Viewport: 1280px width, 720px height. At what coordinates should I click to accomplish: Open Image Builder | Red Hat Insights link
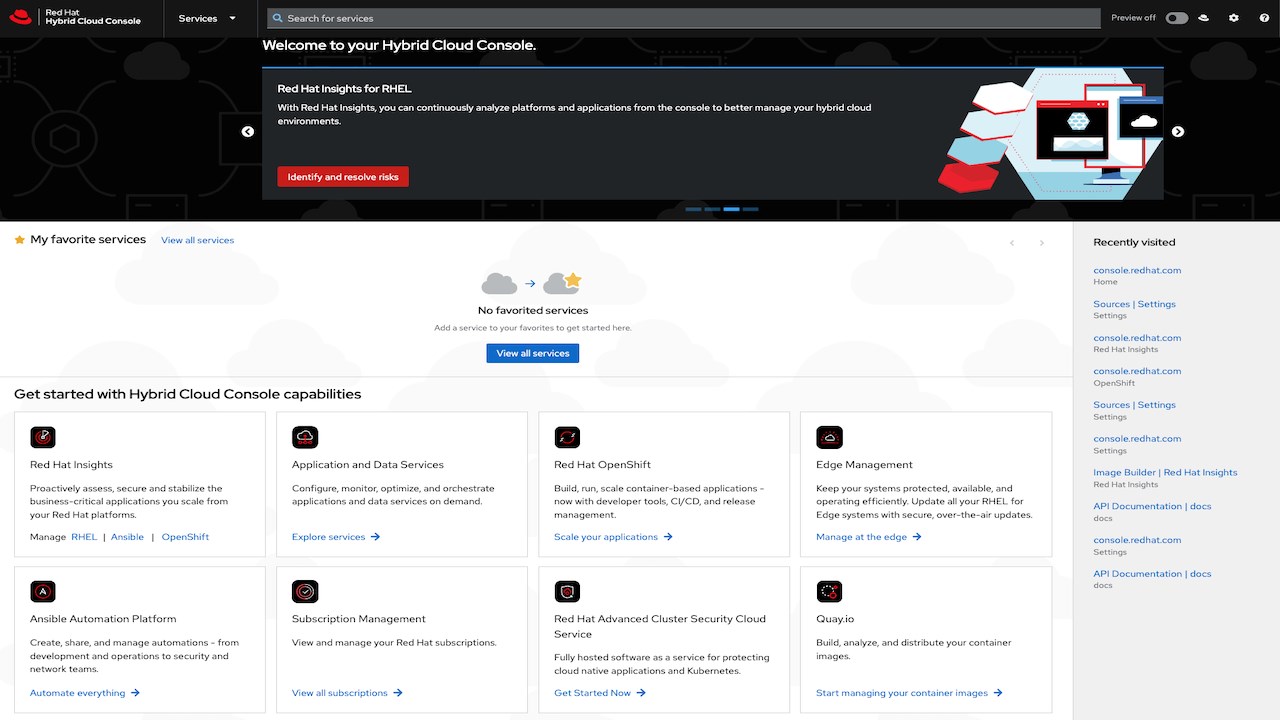point(1165,472)
